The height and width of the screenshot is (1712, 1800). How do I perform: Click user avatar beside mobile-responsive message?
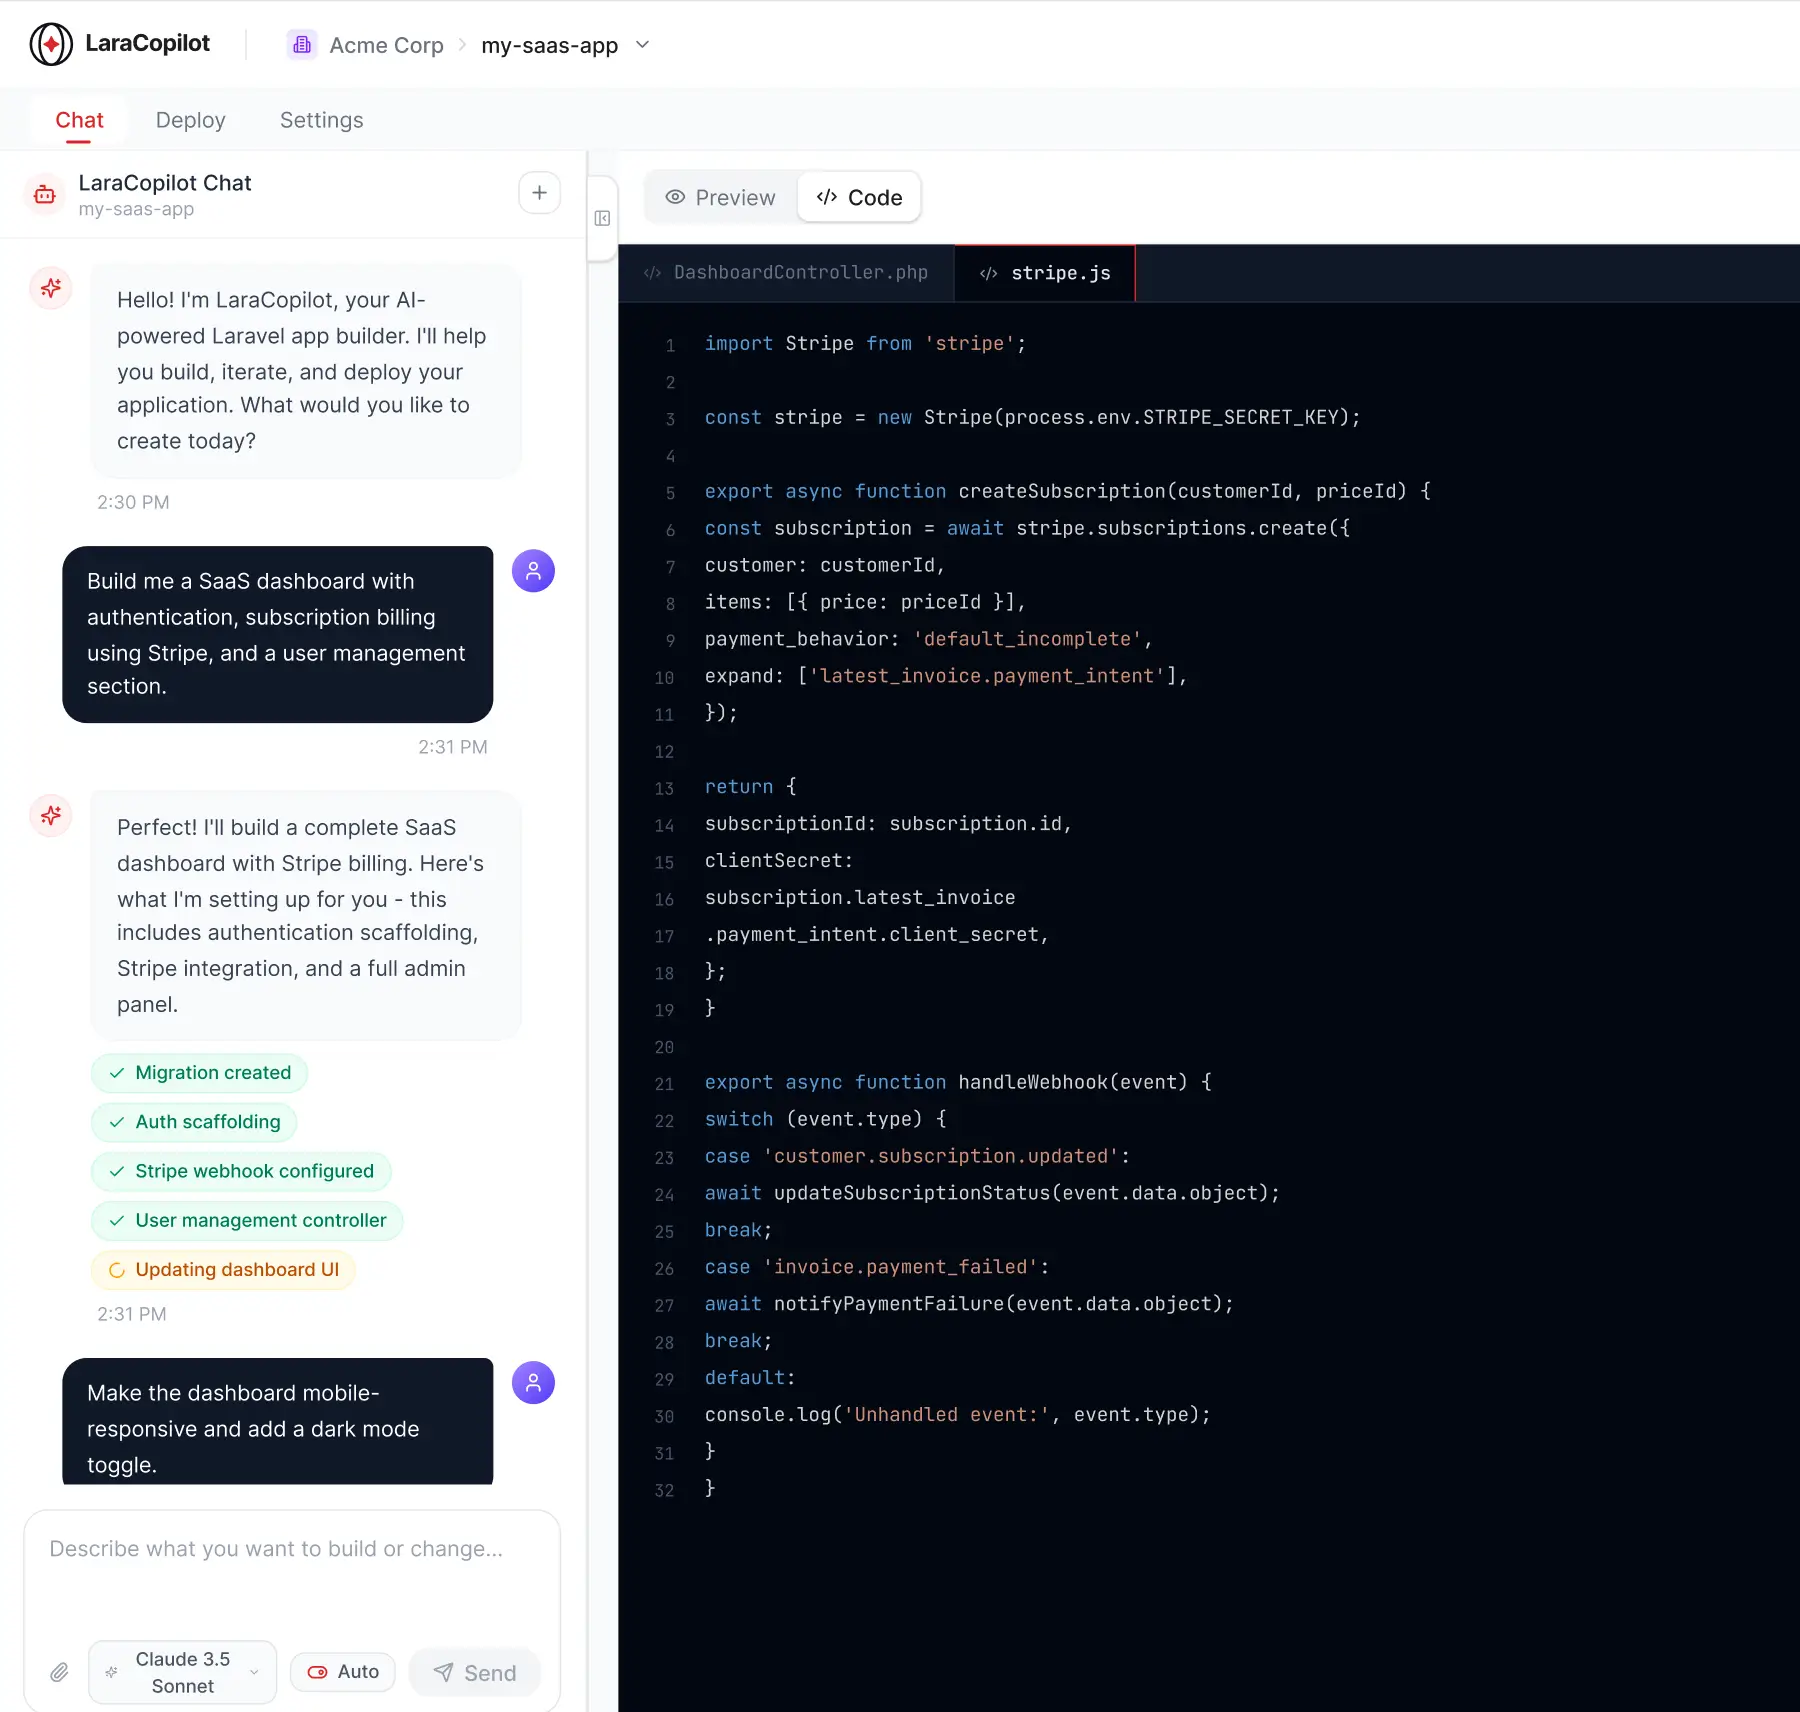point(533,1383)
